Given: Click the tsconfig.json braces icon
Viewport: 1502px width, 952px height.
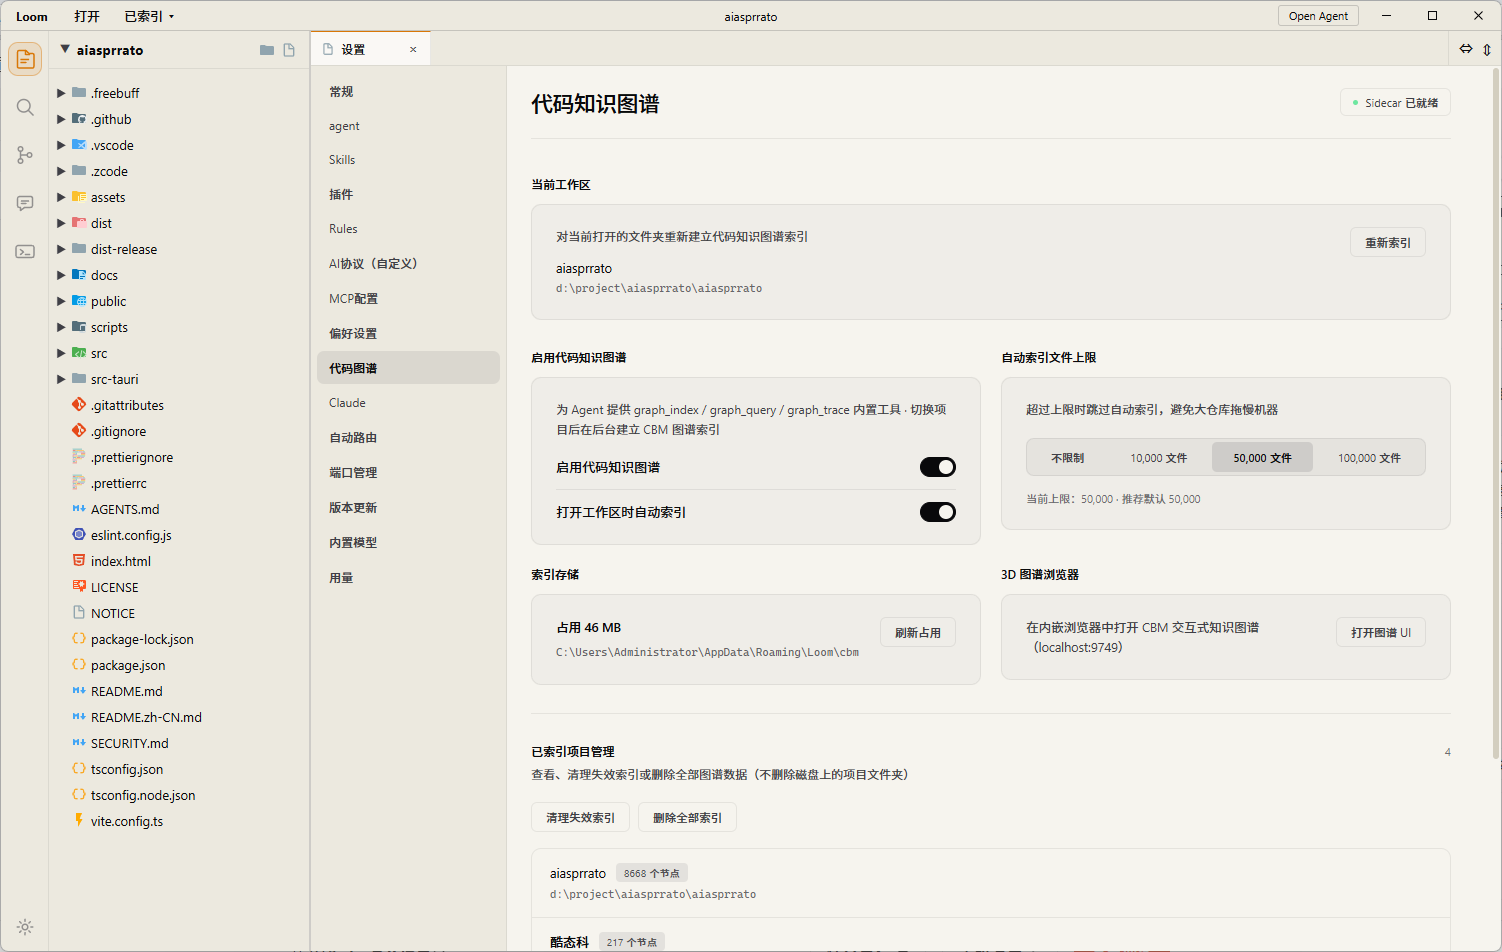Looking at the screenshot, I should pos(79,769).
